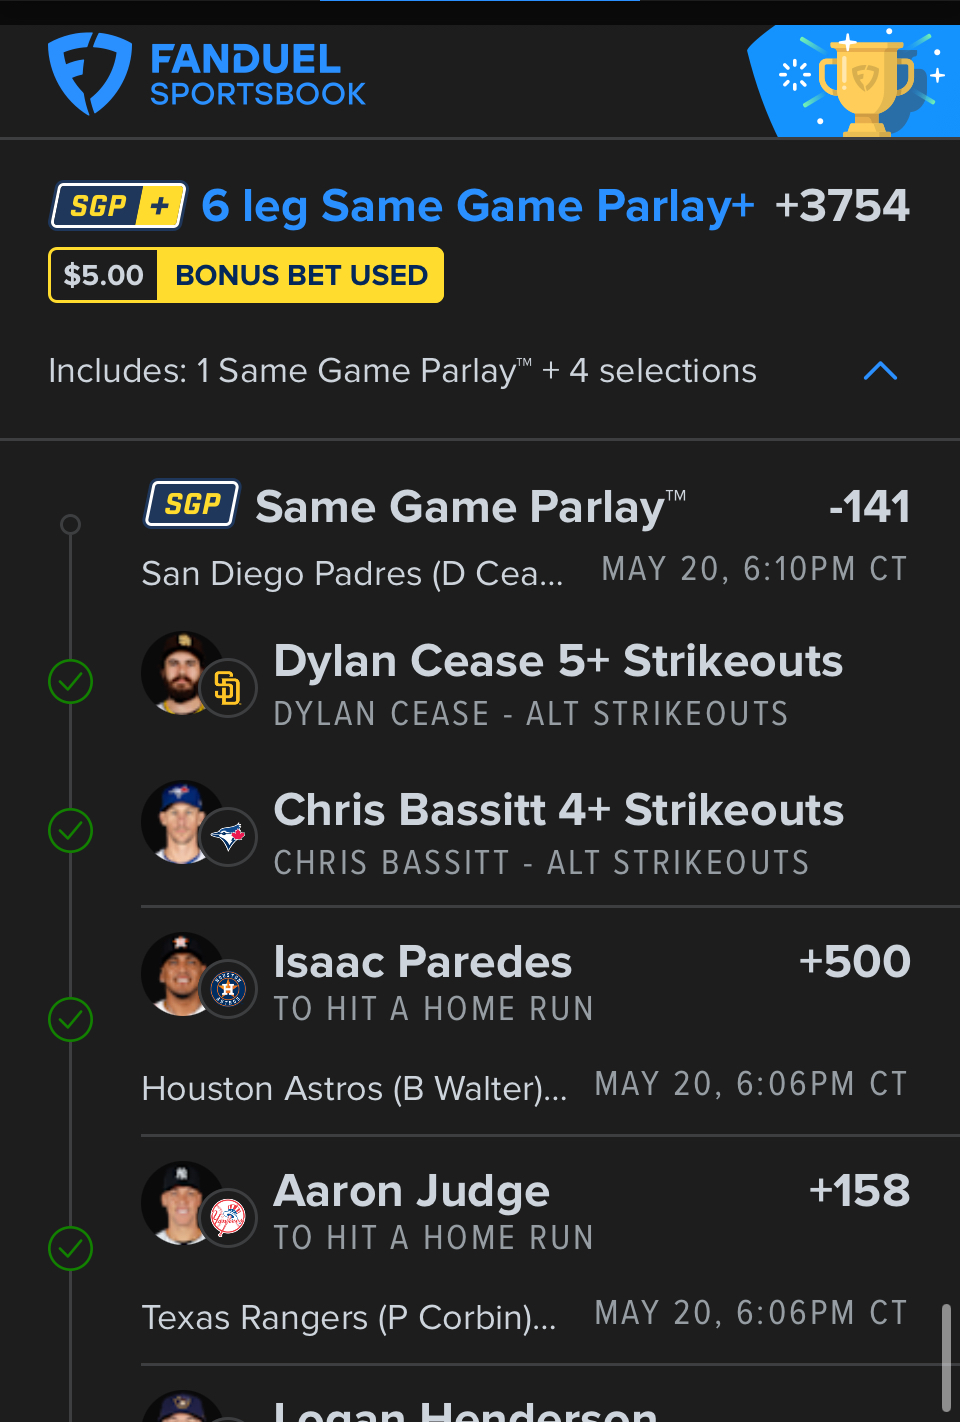Tap the FanDuel shield logo
960x1422 pixels.
point(89,74)
